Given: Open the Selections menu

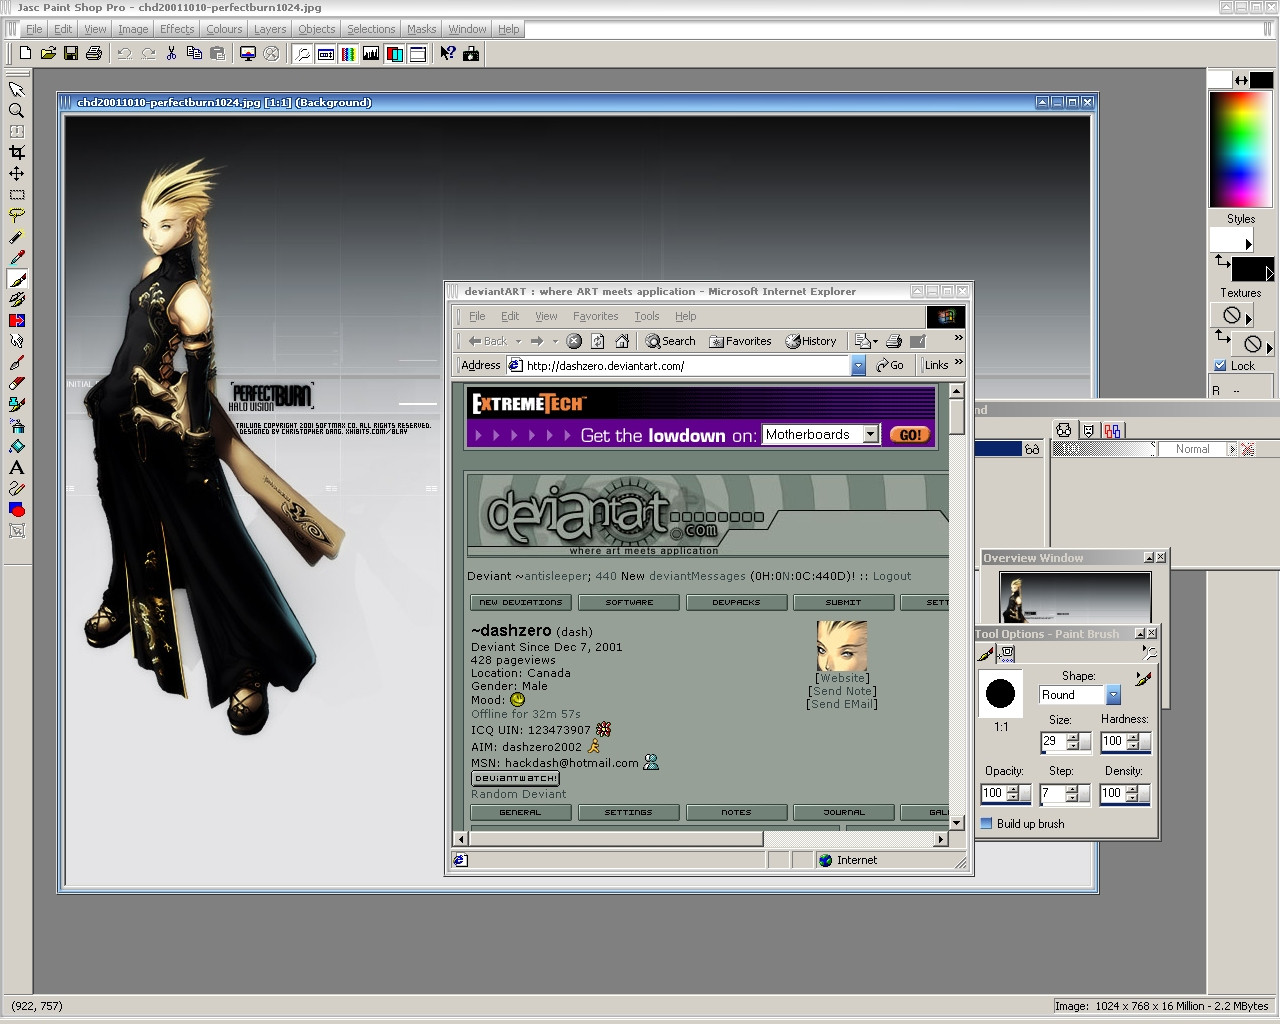Looking at the screenshot, I should [371, 29].
